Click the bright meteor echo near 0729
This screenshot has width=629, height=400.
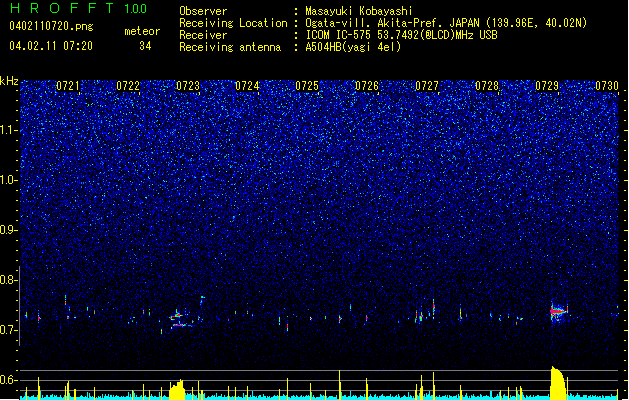pos(558,311)
